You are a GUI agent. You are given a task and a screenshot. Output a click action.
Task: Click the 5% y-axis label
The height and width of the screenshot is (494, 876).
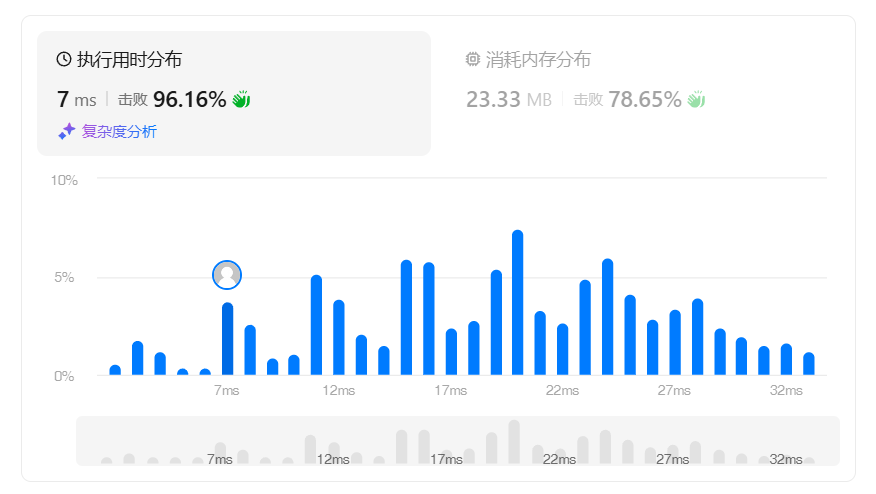(x=64, y=277)
